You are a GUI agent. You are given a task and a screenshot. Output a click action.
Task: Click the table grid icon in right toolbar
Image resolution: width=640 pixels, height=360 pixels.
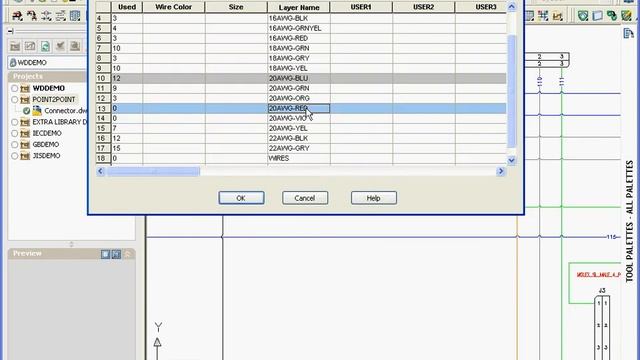(x=529, y=16)
